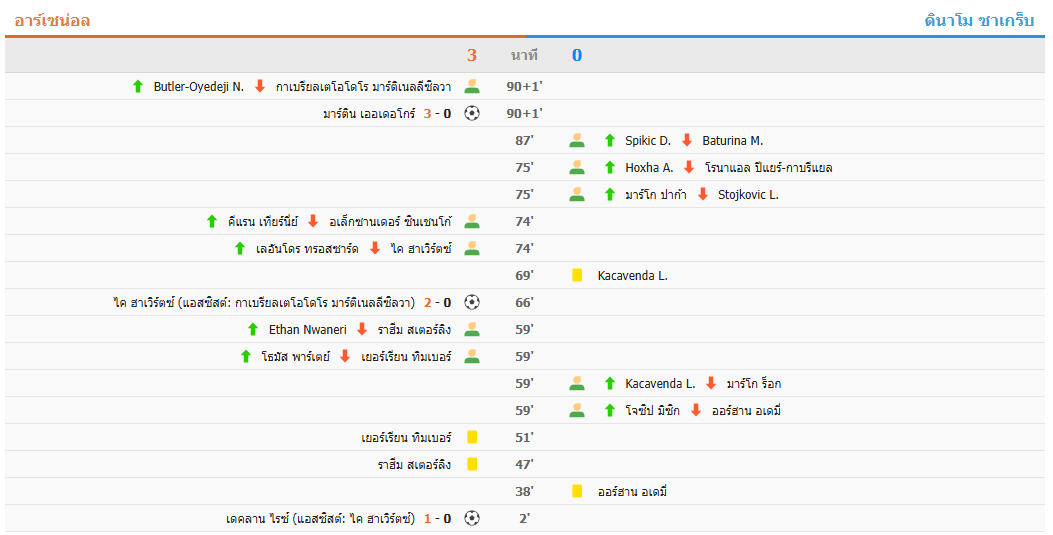Click the yellow card icon at minute 38'
The width and height of the screenshot is (1053, 535).
tap(577, 491)
